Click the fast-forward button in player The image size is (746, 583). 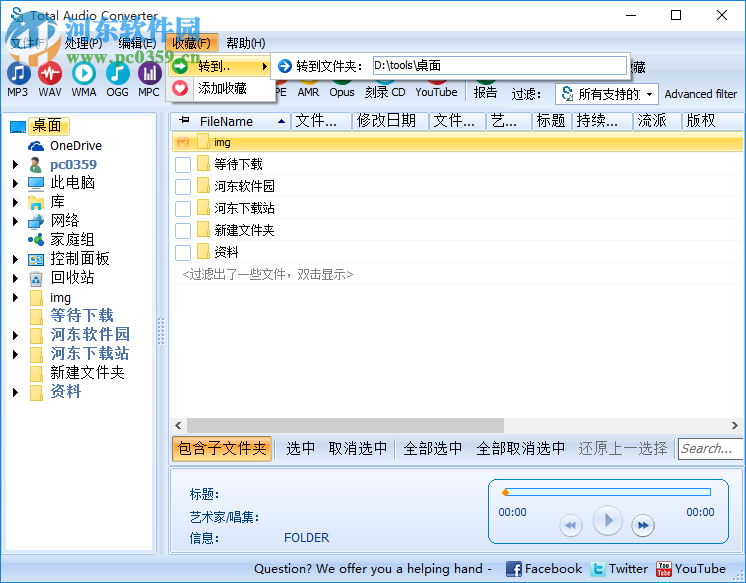pos(643,525)
